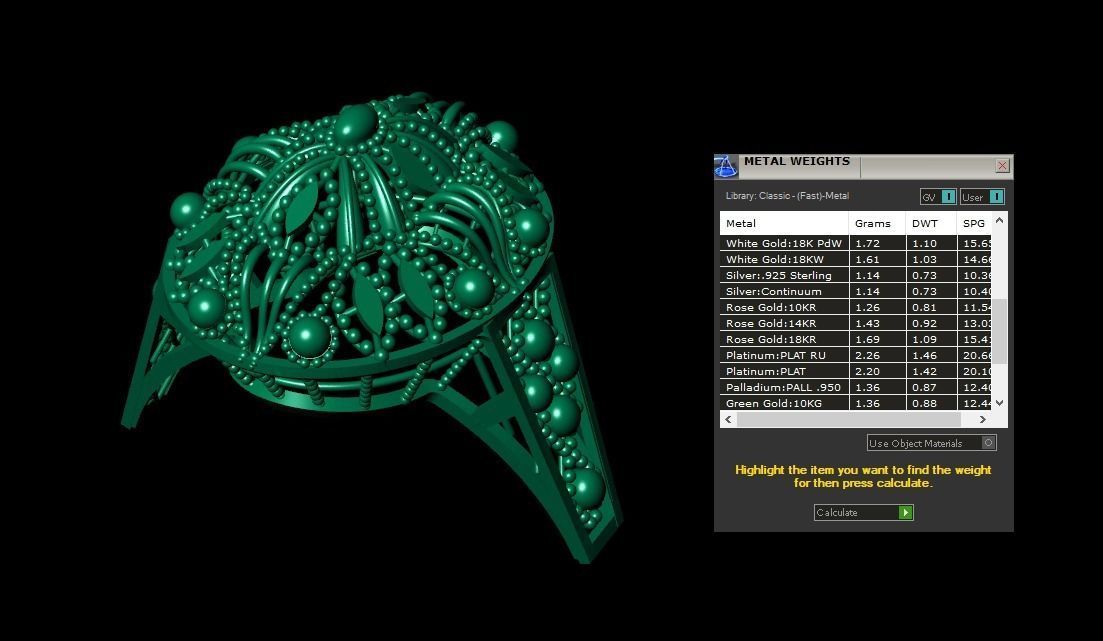Click the Library: Classic - (Fast)-Metal label

(x=787, y=196)
